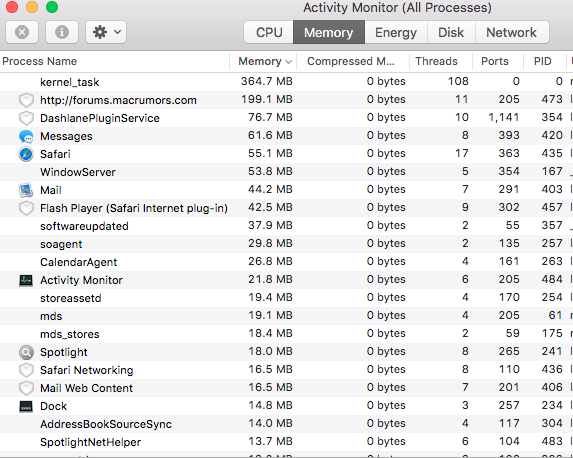The image size is (573, 458).
Task: Click the Flash Player shield icon
Action: 26,208
